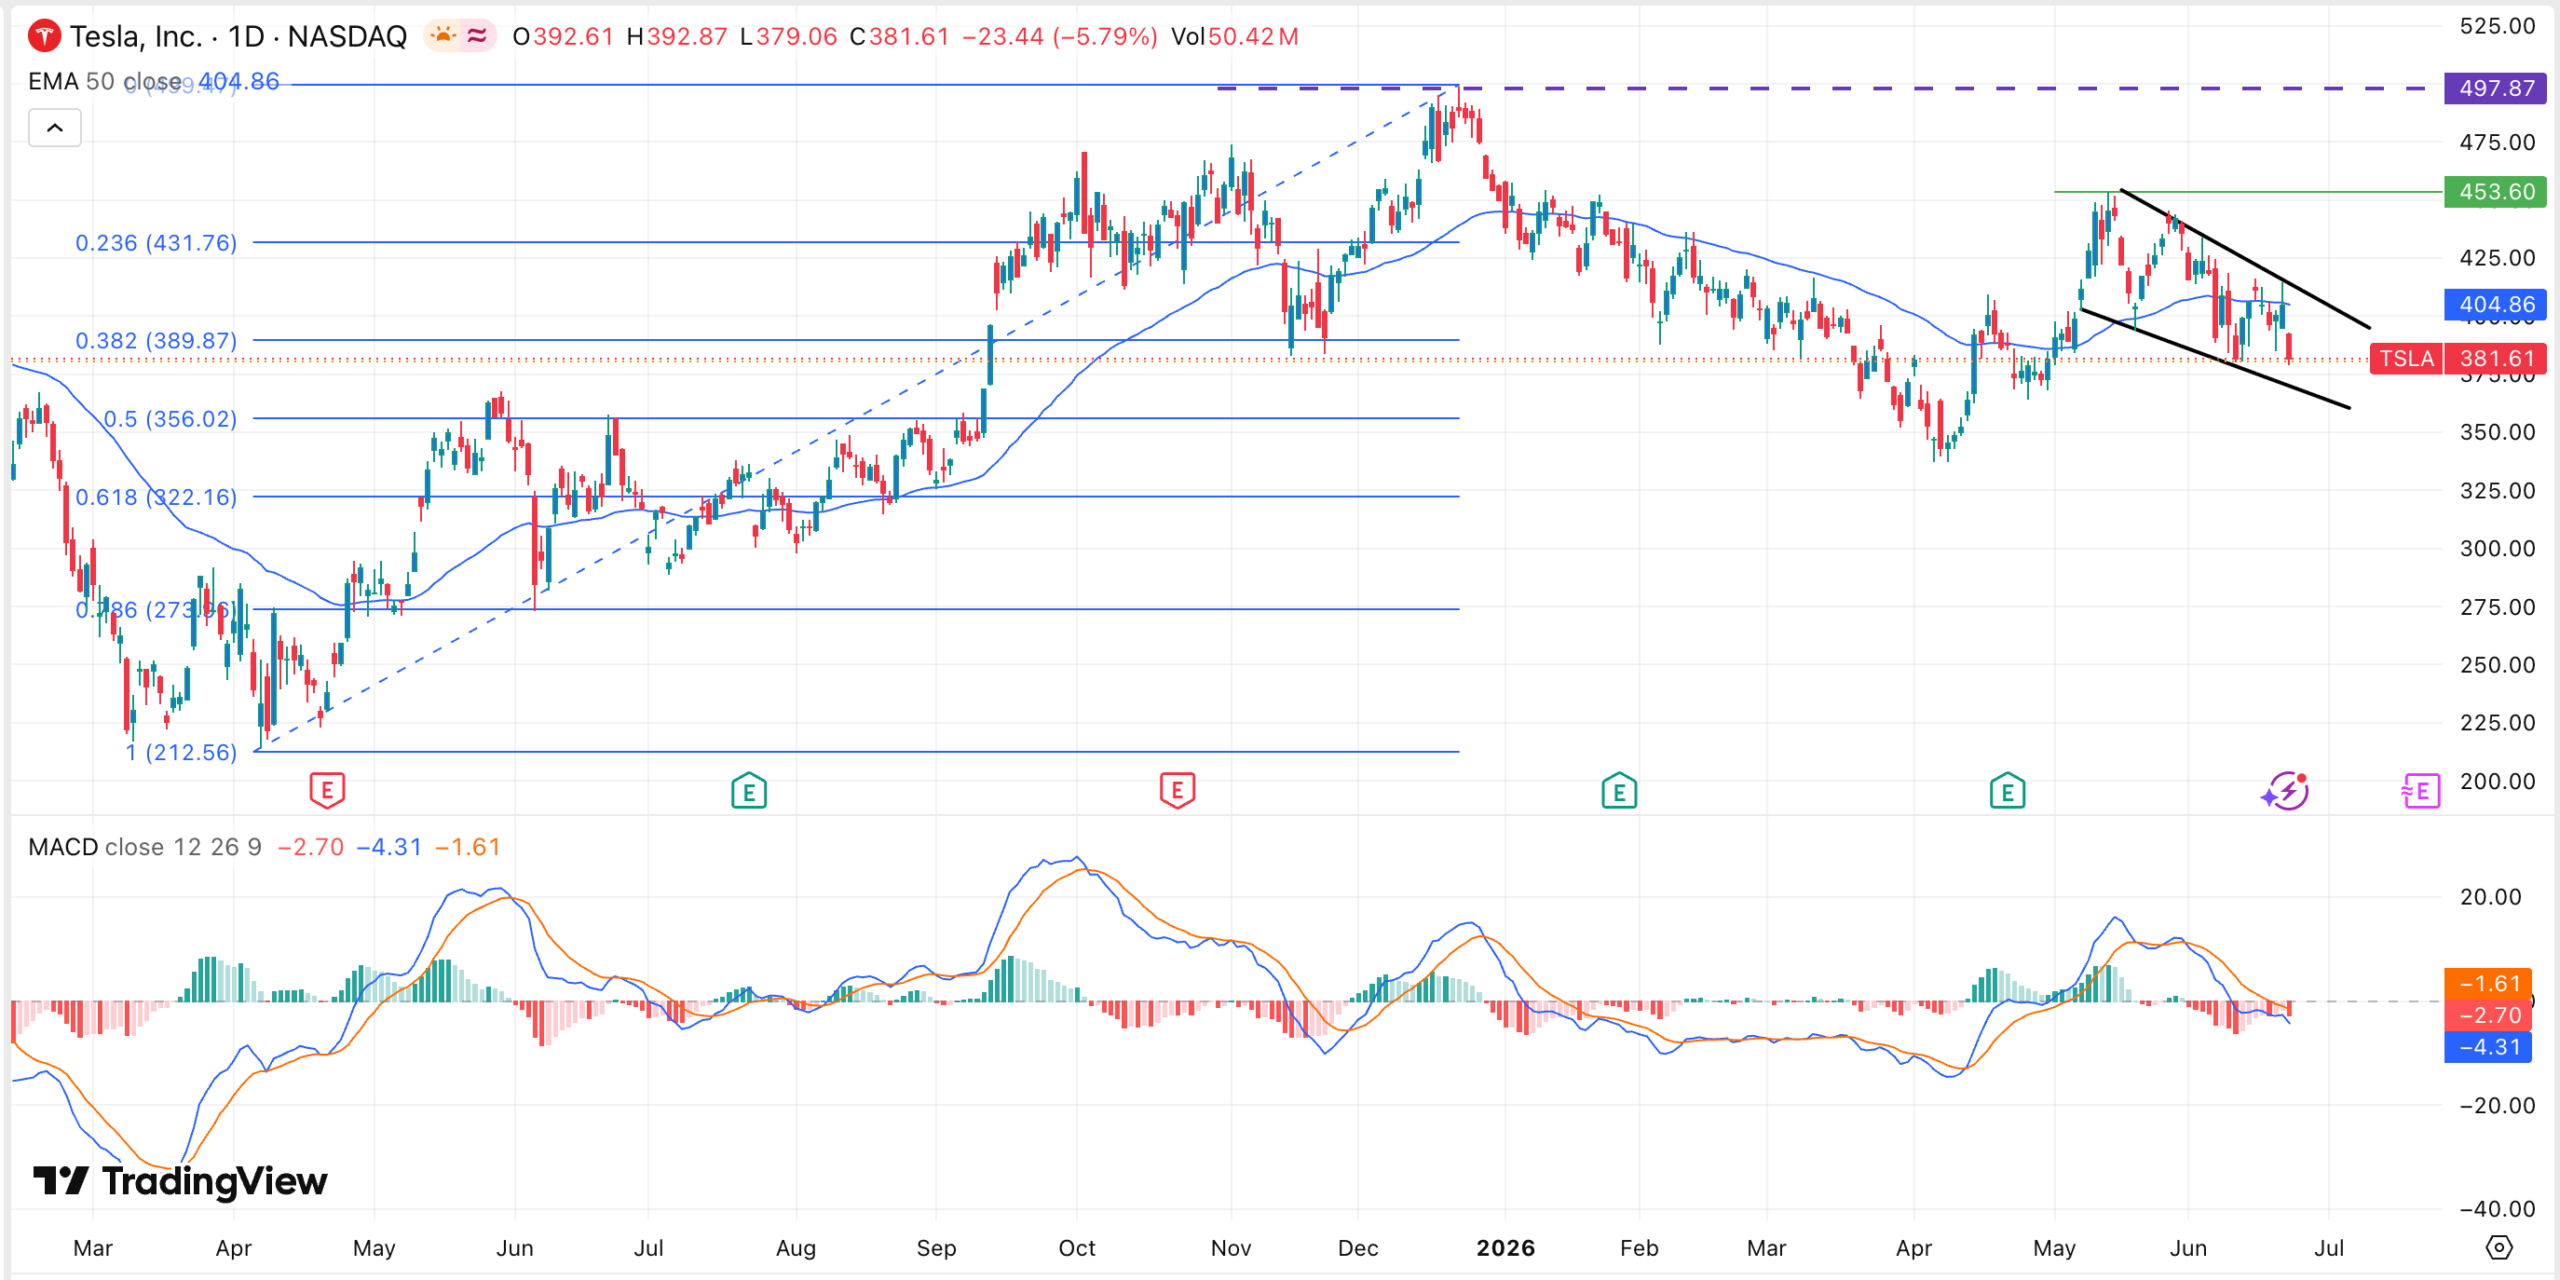The image size is (2560, 1280).
Task: Click the Dec label on time axis
Action: (1358, 1248)
